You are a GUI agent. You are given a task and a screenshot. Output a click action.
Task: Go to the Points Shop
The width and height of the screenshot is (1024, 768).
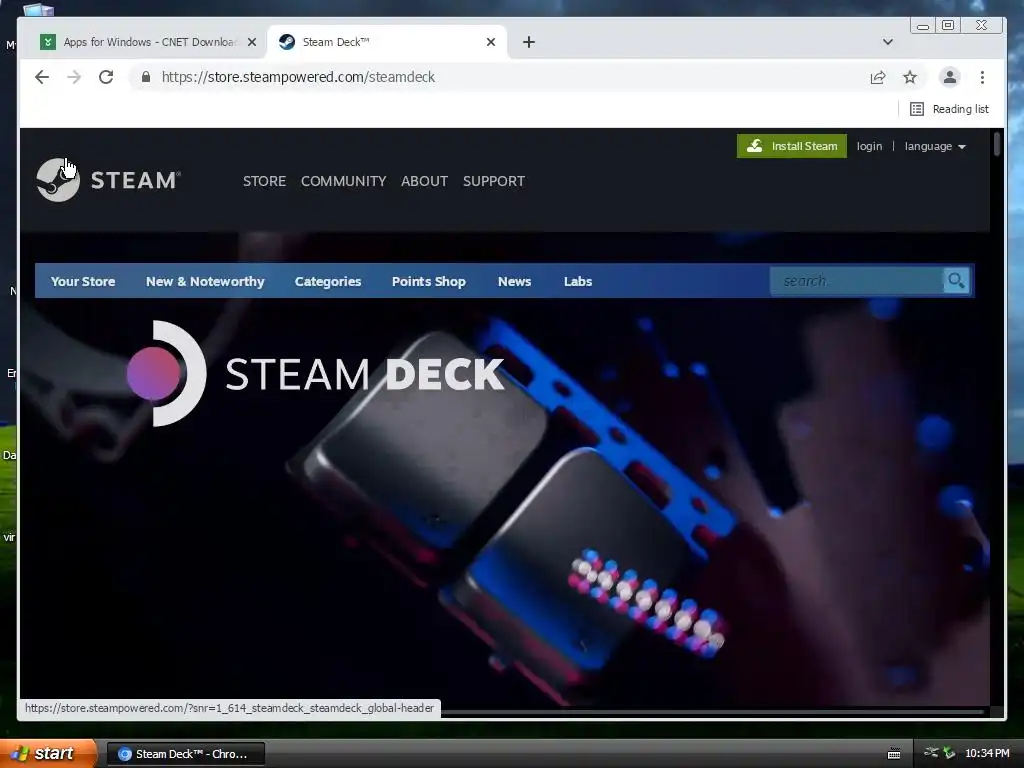coord(428,281)
